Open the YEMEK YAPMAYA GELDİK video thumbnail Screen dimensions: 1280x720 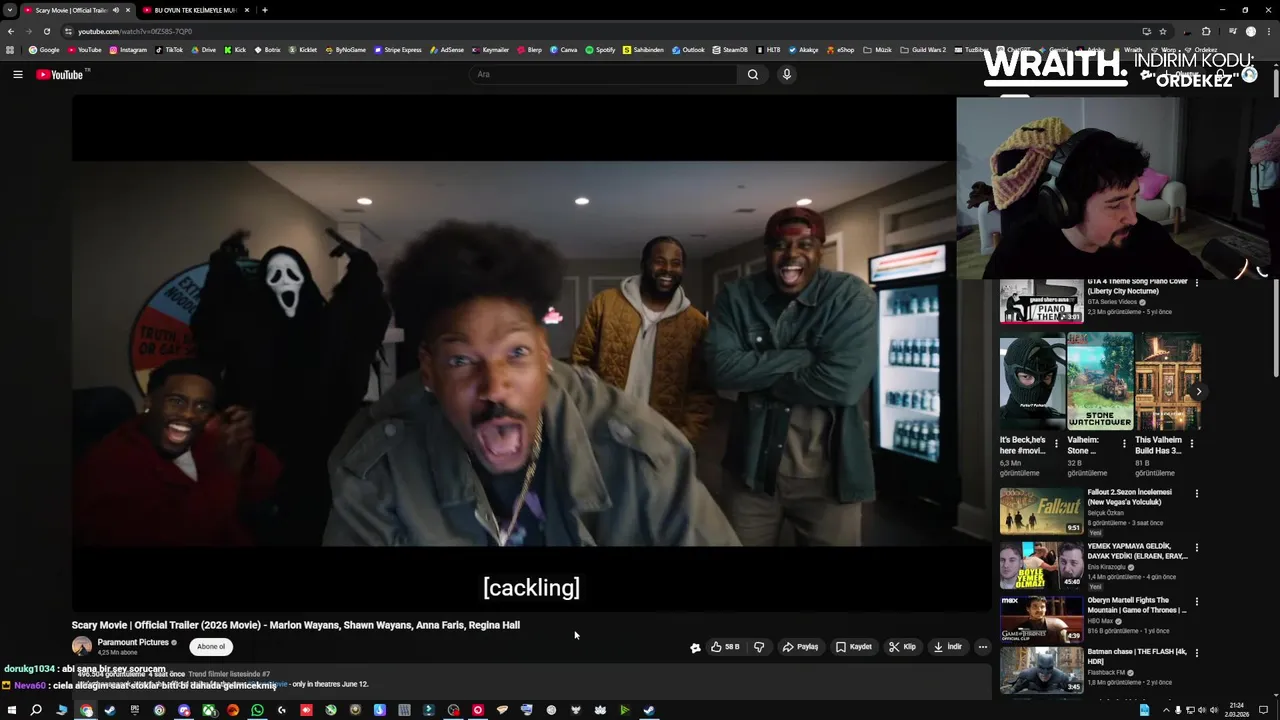(1041, 565)
